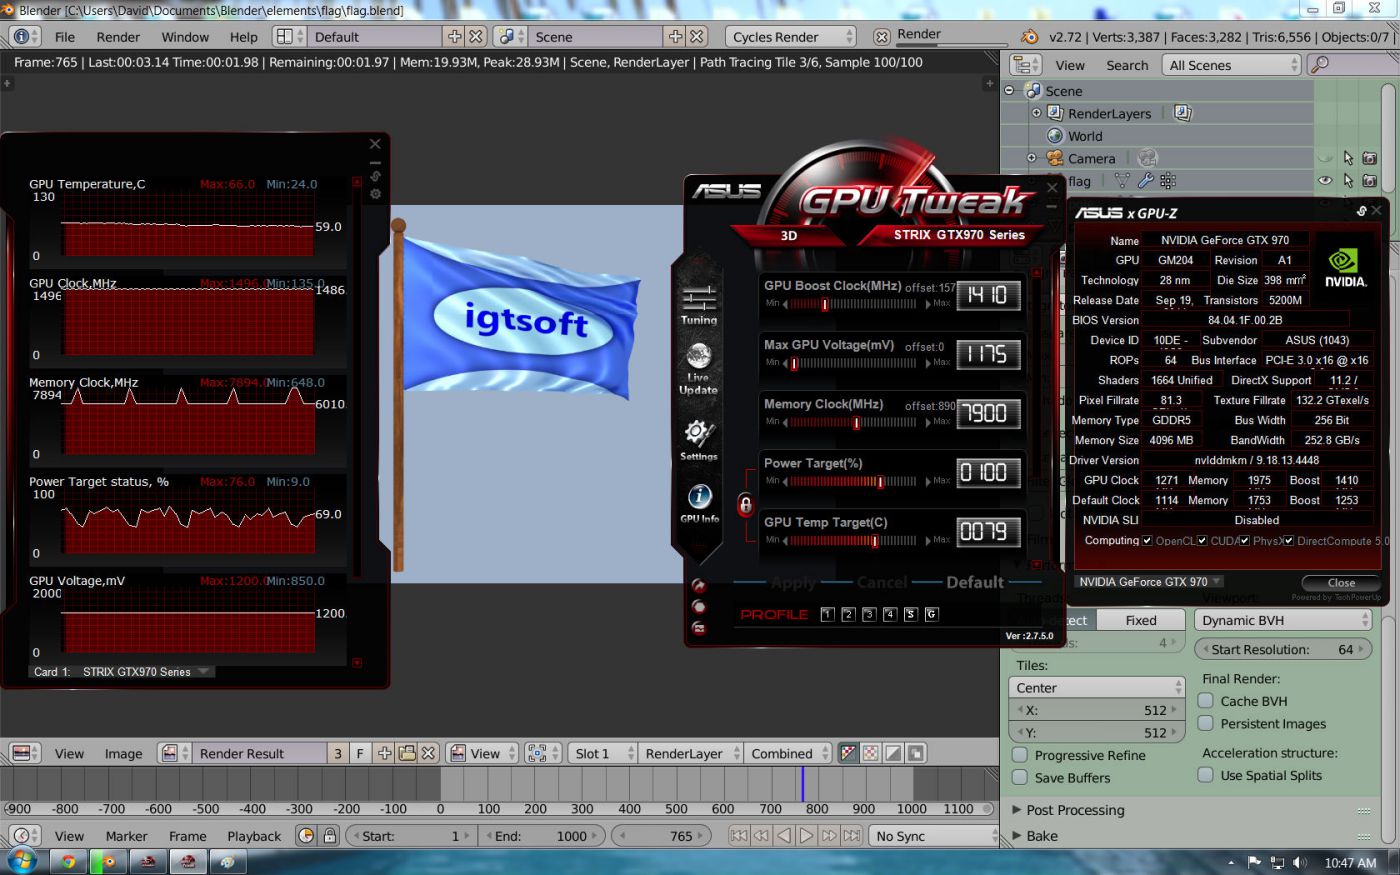Open GPU Tweak Settings gear

[x=698, y=439]
